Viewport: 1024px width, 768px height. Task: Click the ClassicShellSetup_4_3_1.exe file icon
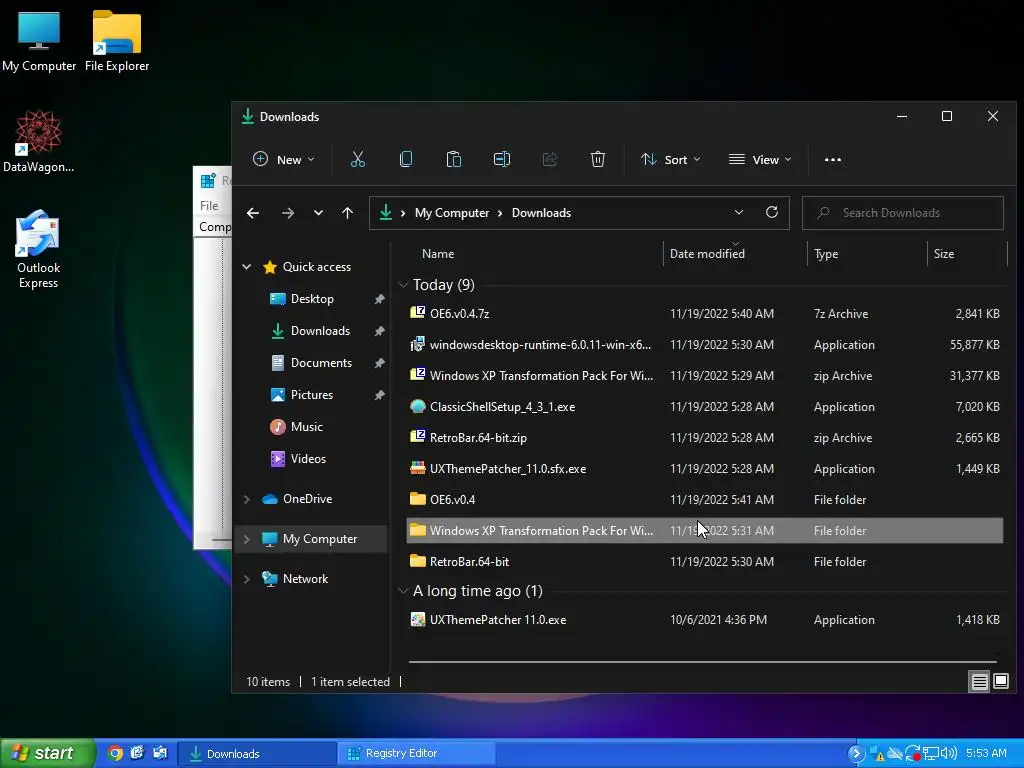(418, 406)
